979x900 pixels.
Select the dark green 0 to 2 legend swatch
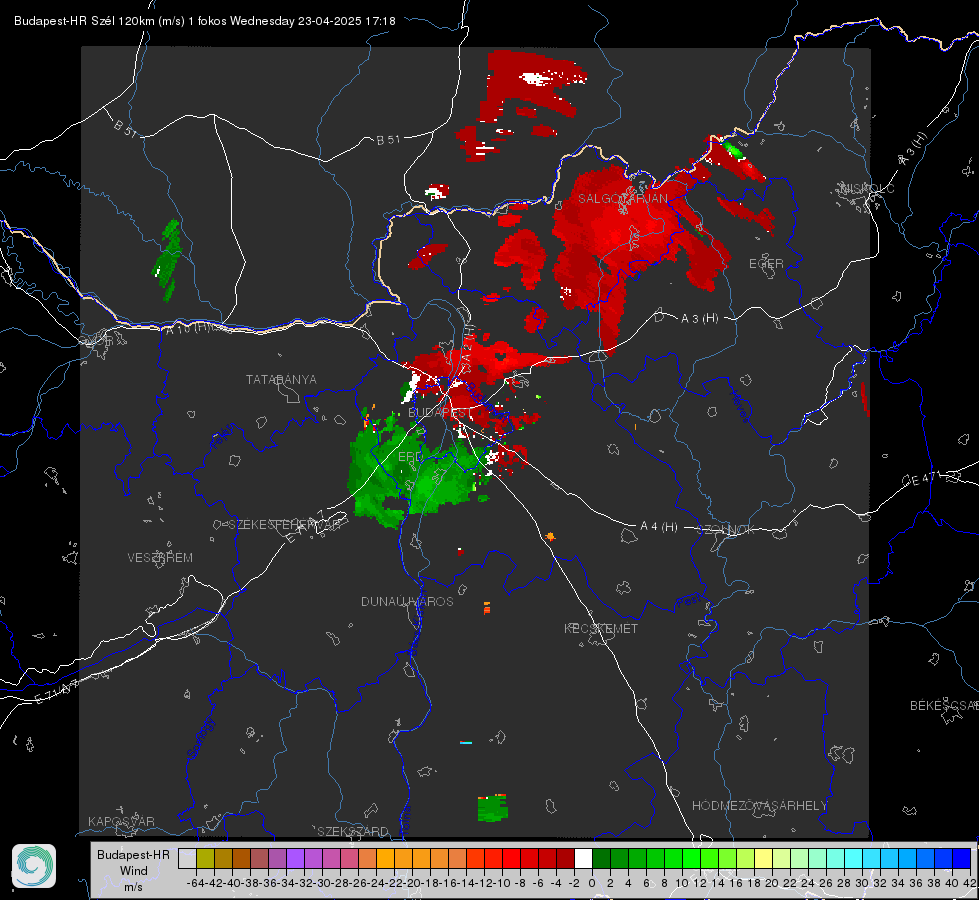[x=601, y=858]
